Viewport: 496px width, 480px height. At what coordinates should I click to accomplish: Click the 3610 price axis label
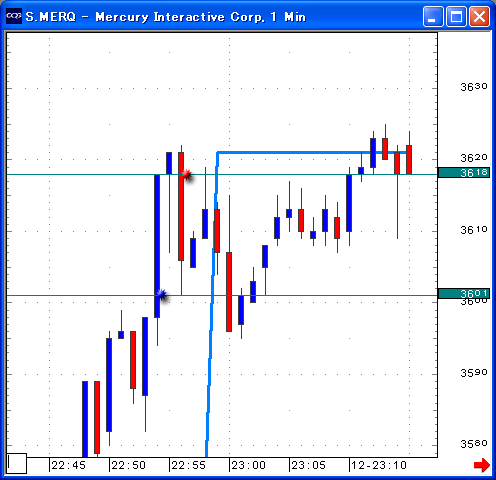pos(474,230)
